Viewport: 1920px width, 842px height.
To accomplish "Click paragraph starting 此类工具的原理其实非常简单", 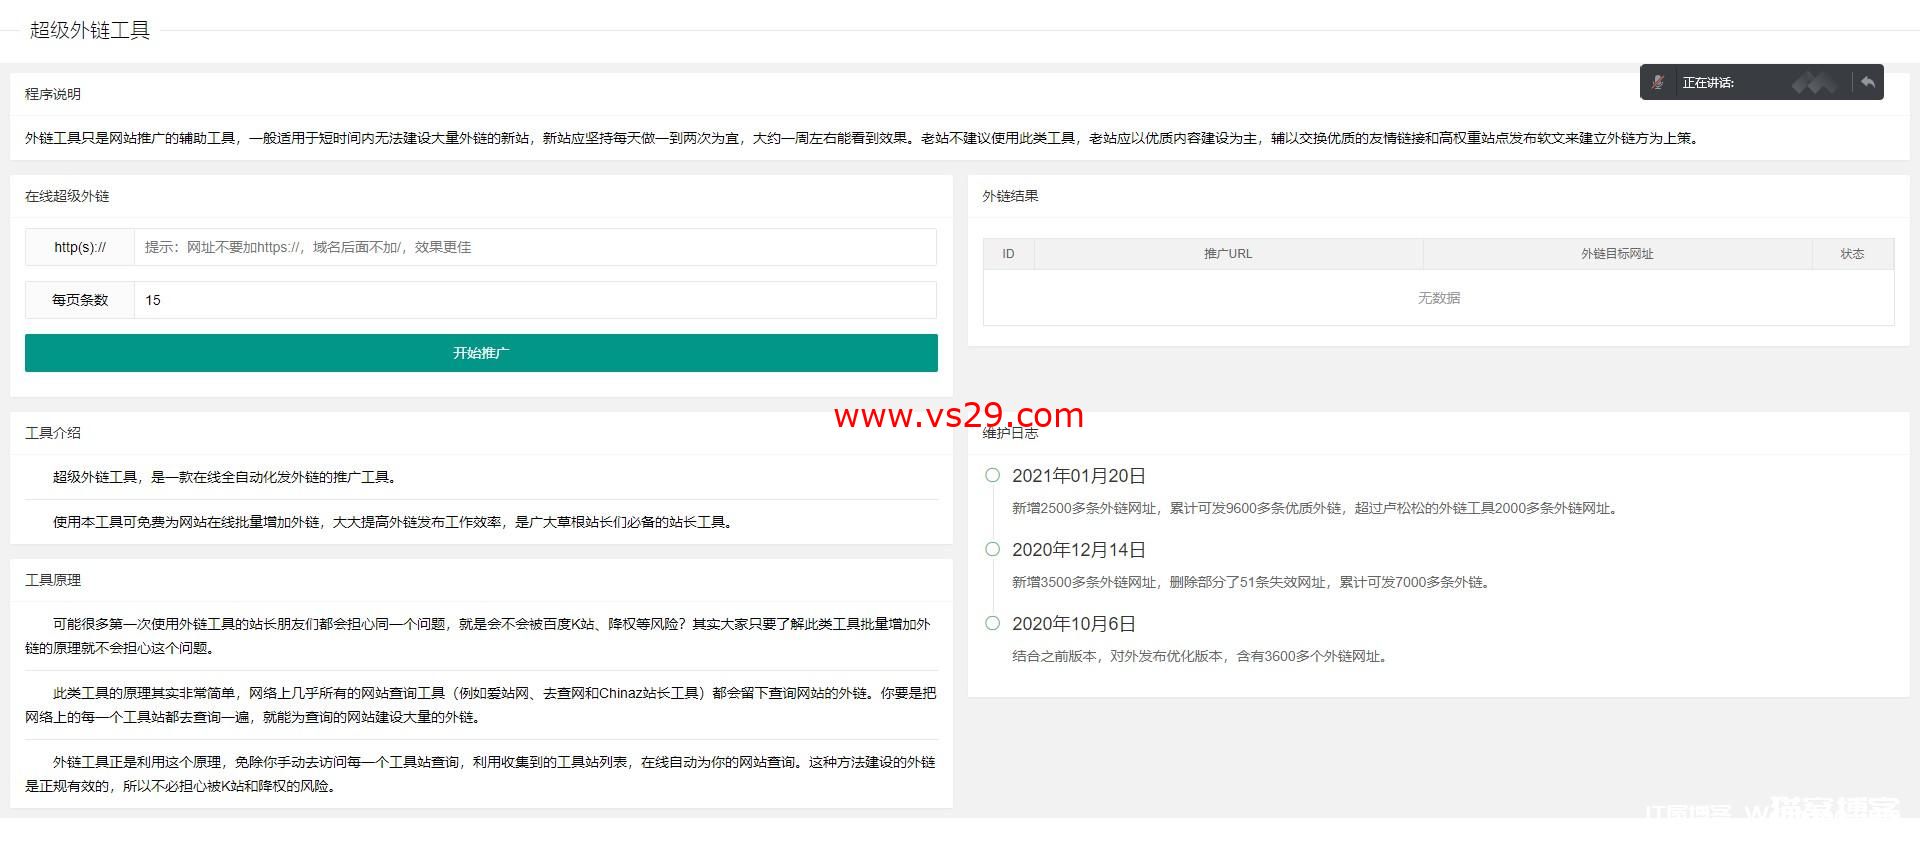I will pyautogui.click(x=480, y=705).
